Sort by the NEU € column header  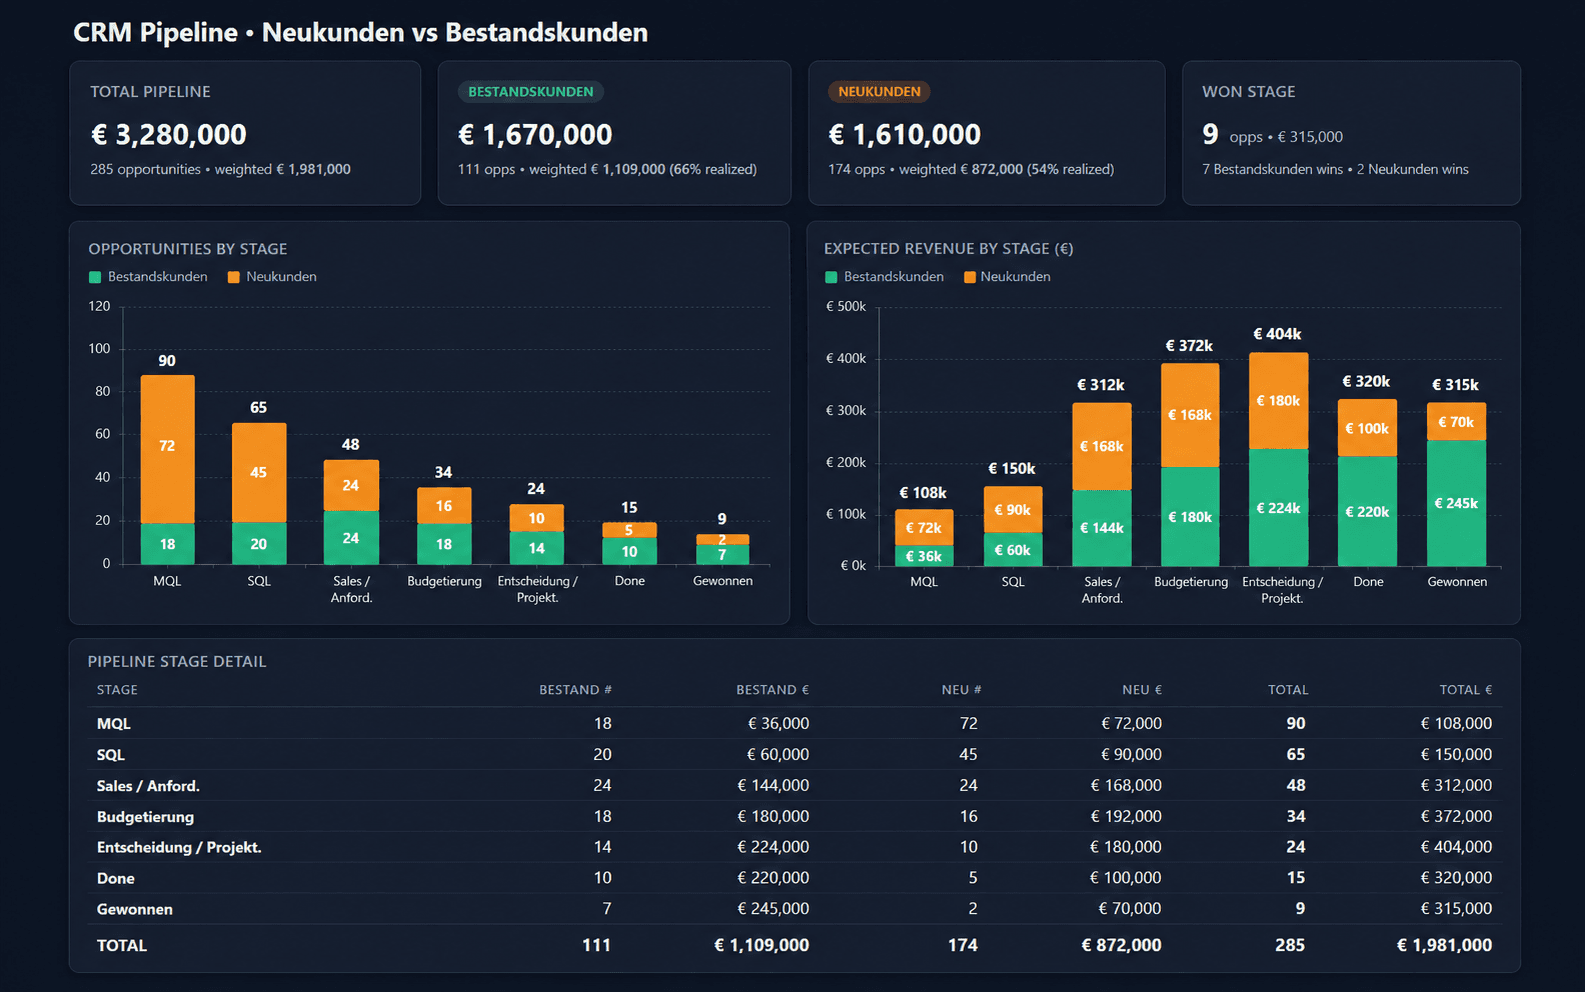pyautogui.click(x=1142, y=690)
